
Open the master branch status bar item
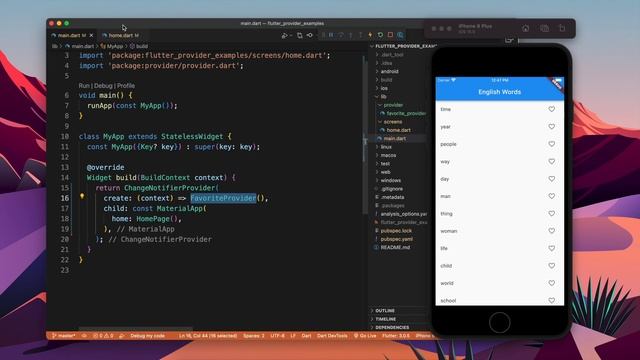coord(64,336)
